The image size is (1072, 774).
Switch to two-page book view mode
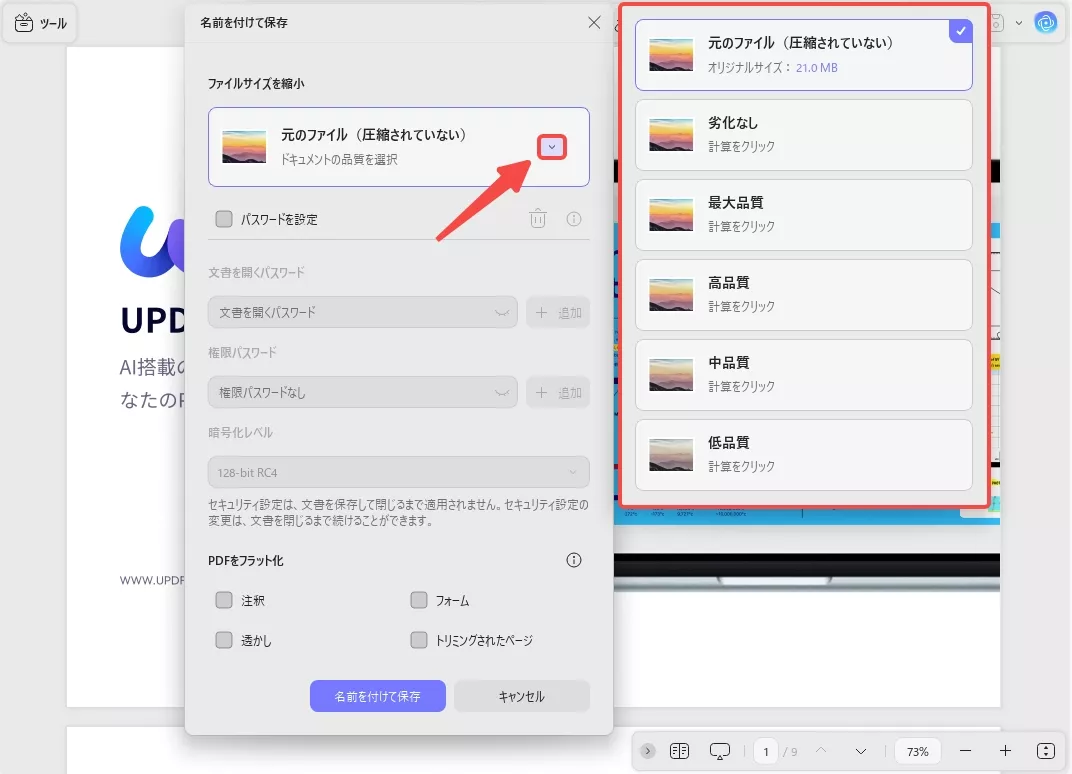pos(681,751)
